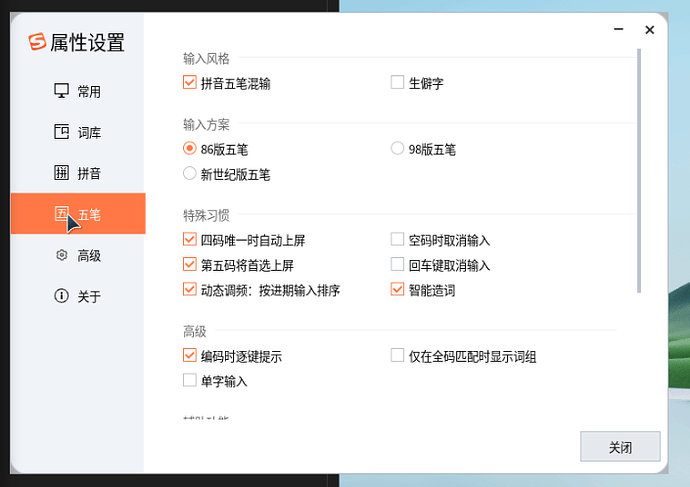Screen dimensions: 690x487
Task: Click the 输入方案 section heading
Action: 206,124
